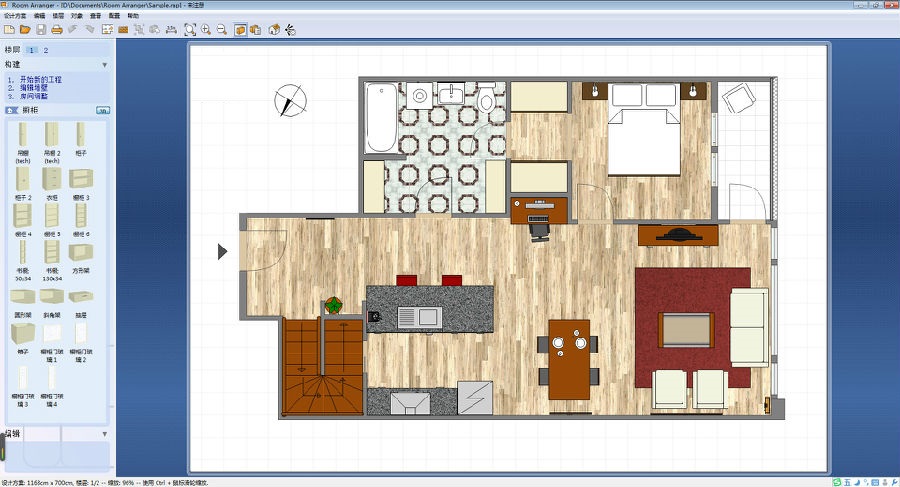Undo with the left-curved arrow icon
The image size is (900, 487).
point(73,29)
